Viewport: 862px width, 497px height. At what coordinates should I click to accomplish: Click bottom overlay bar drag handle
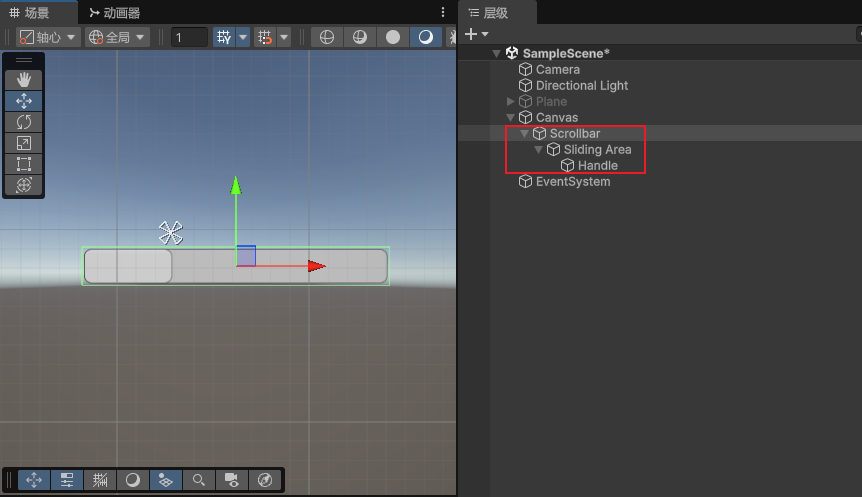coord(9,480)
